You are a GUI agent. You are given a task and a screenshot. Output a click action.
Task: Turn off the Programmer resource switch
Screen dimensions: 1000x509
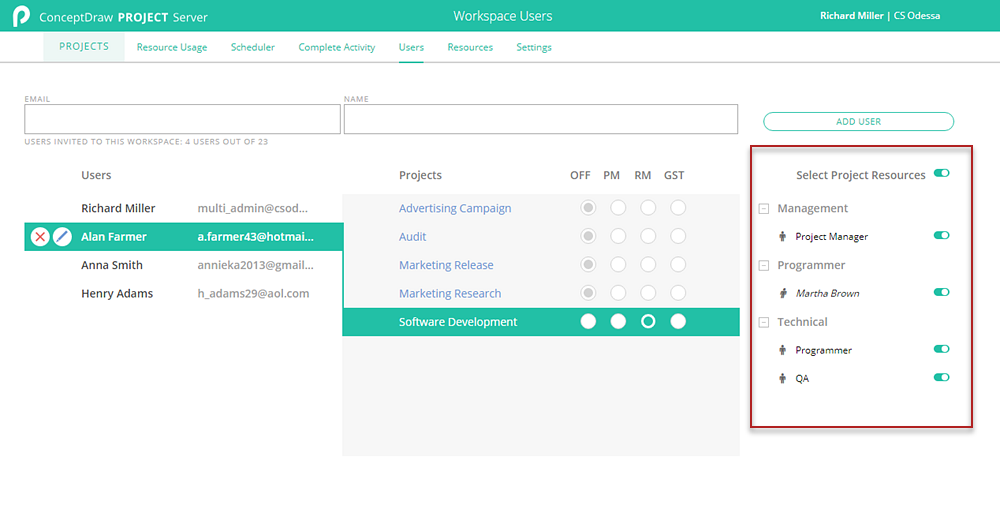pos(941,349)
